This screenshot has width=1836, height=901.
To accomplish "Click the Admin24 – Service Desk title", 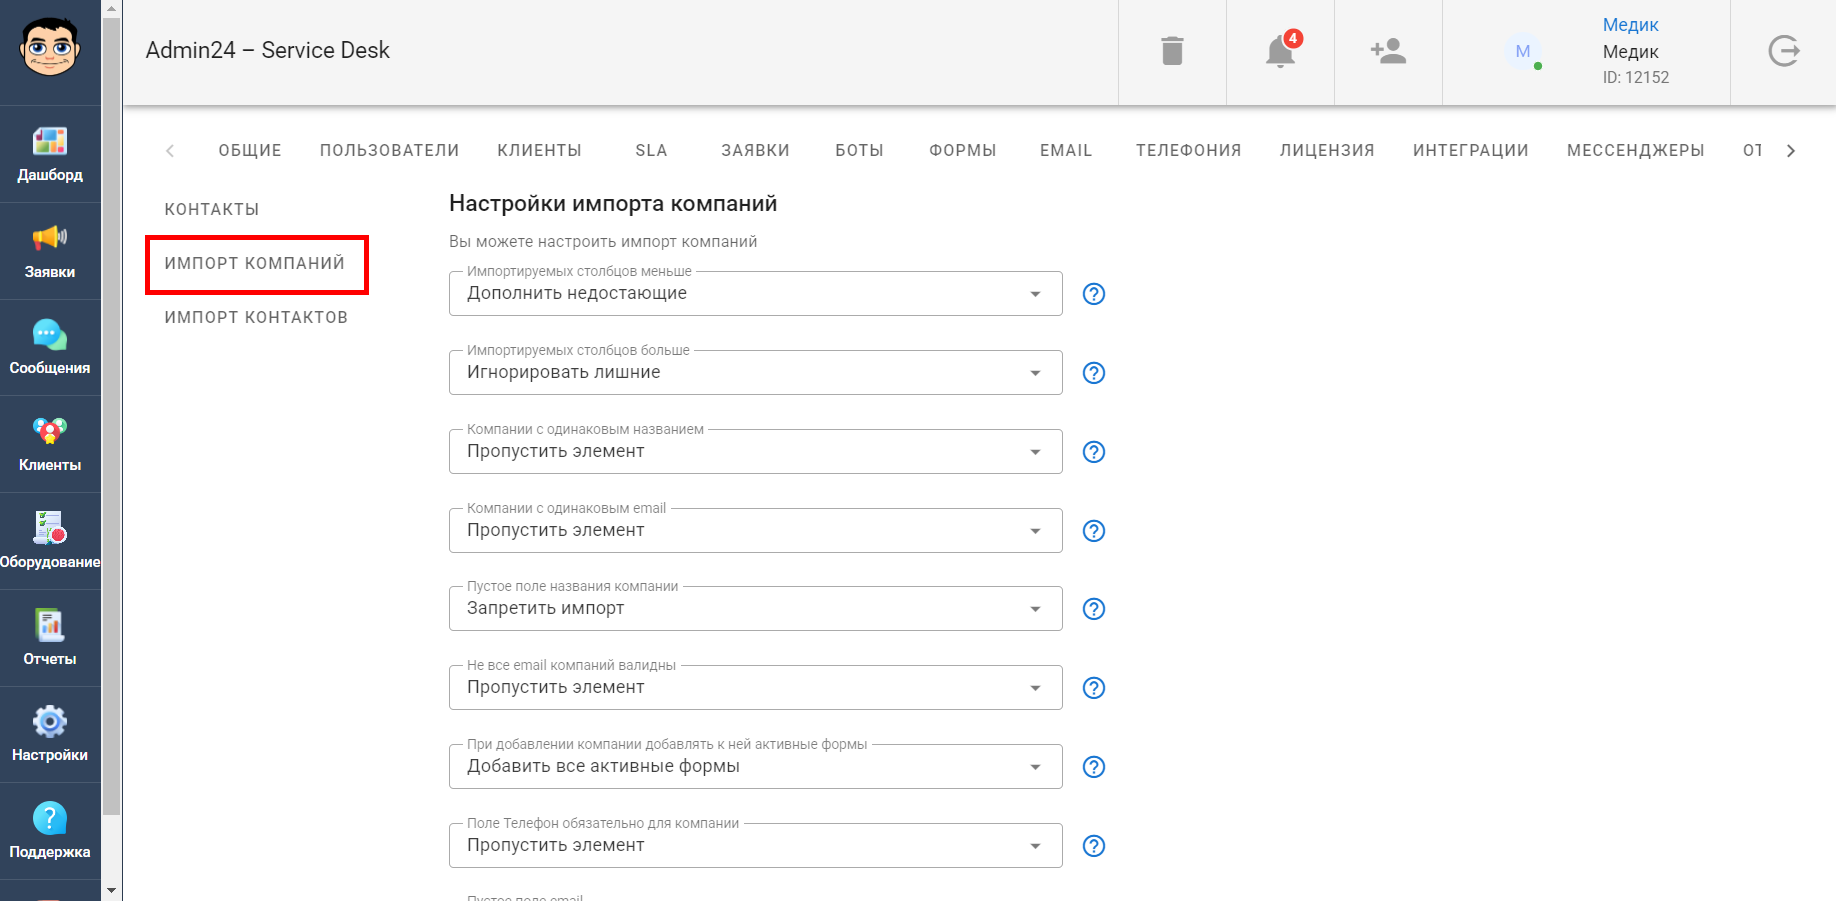I will [x=267, y=51].
